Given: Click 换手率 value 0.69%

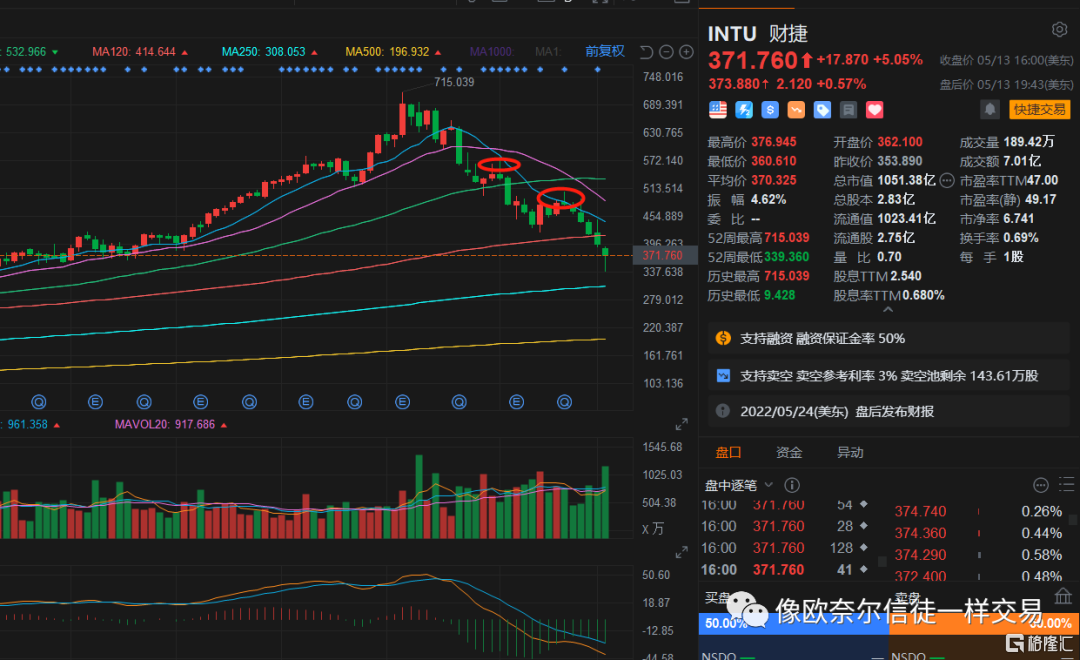Looking at the screenshot, I should point(1021,238).
